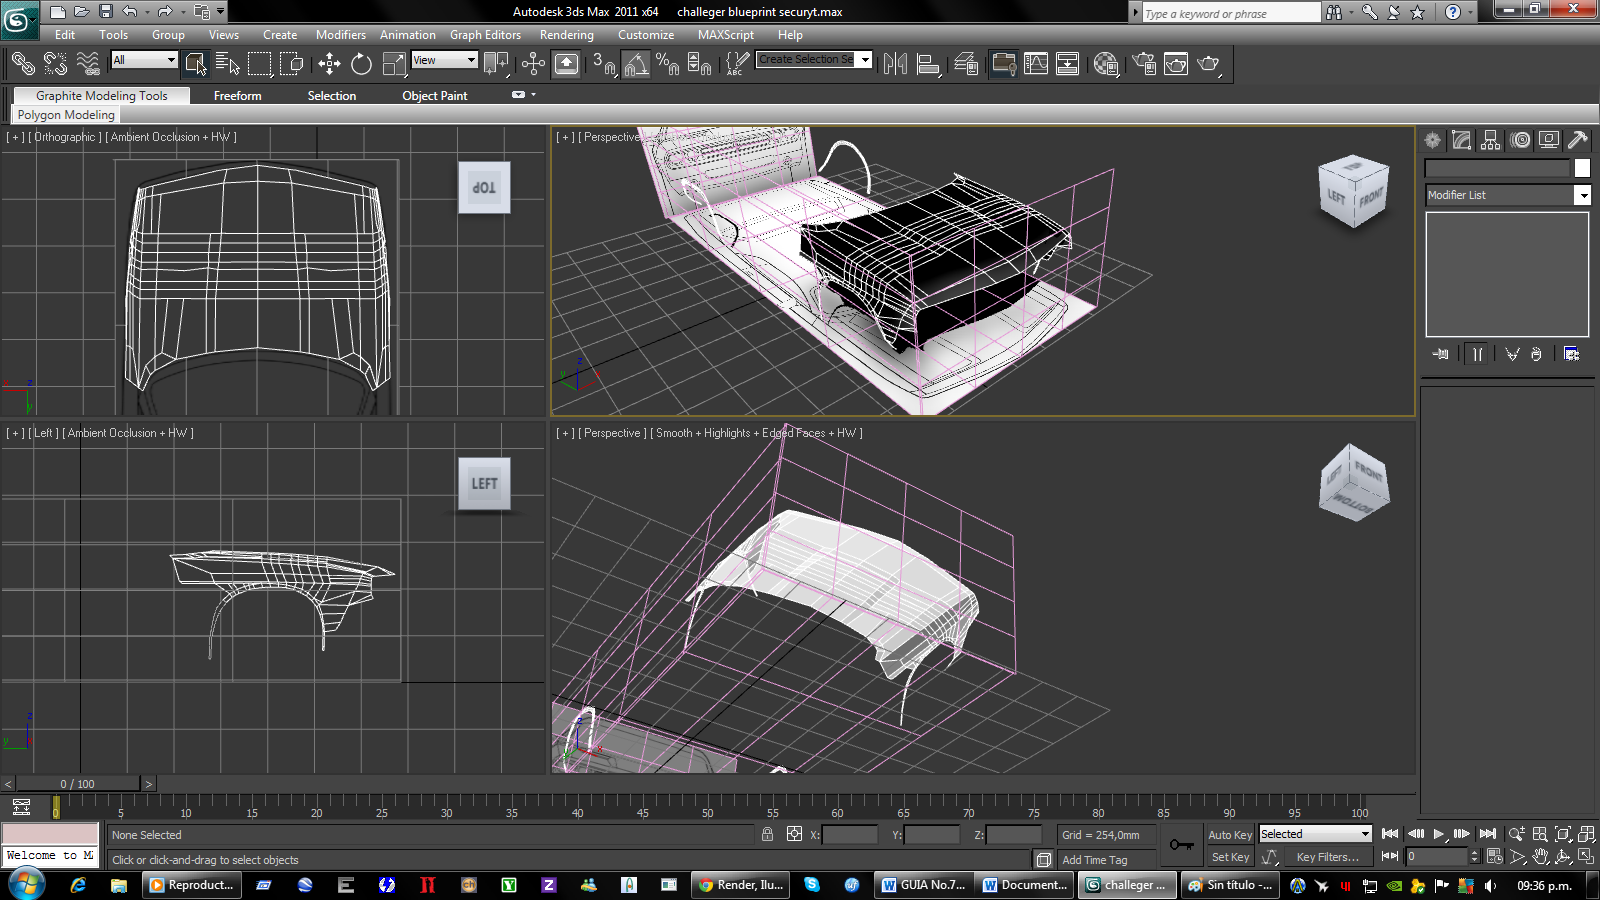Open the reference coordinate View dropdown

(444, 60)
